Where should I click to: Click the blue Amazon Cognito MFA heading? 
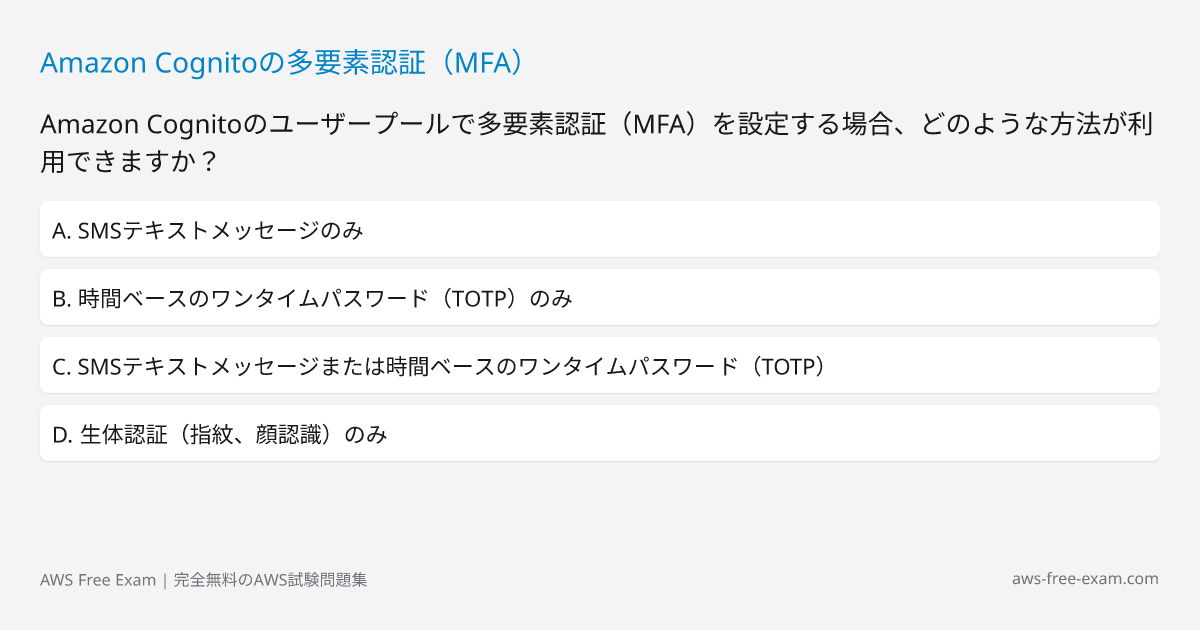click(x=282, y=63)
